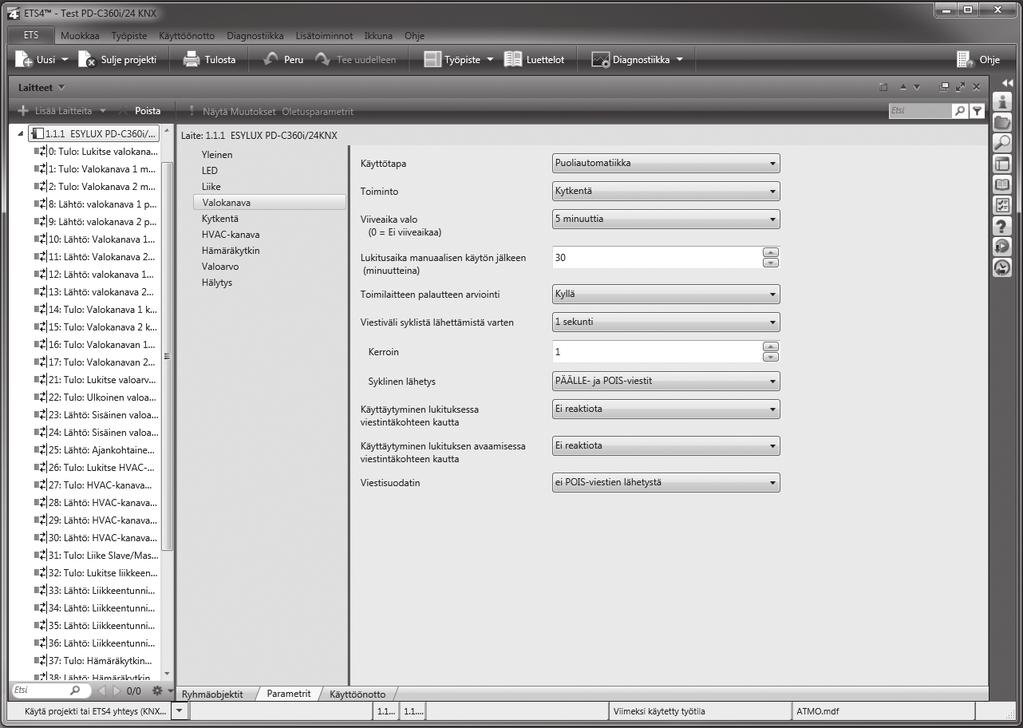Open the Toiminto dropdown
Image resolution: width=1023 pixels, height=728 pixels.
coord(665,191)
